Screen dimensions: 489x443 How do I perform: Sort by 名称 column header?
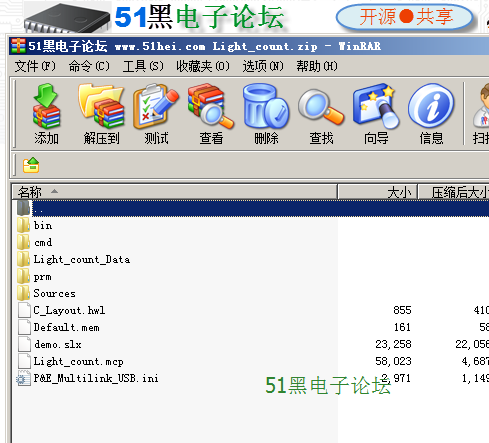coord(175,192)
